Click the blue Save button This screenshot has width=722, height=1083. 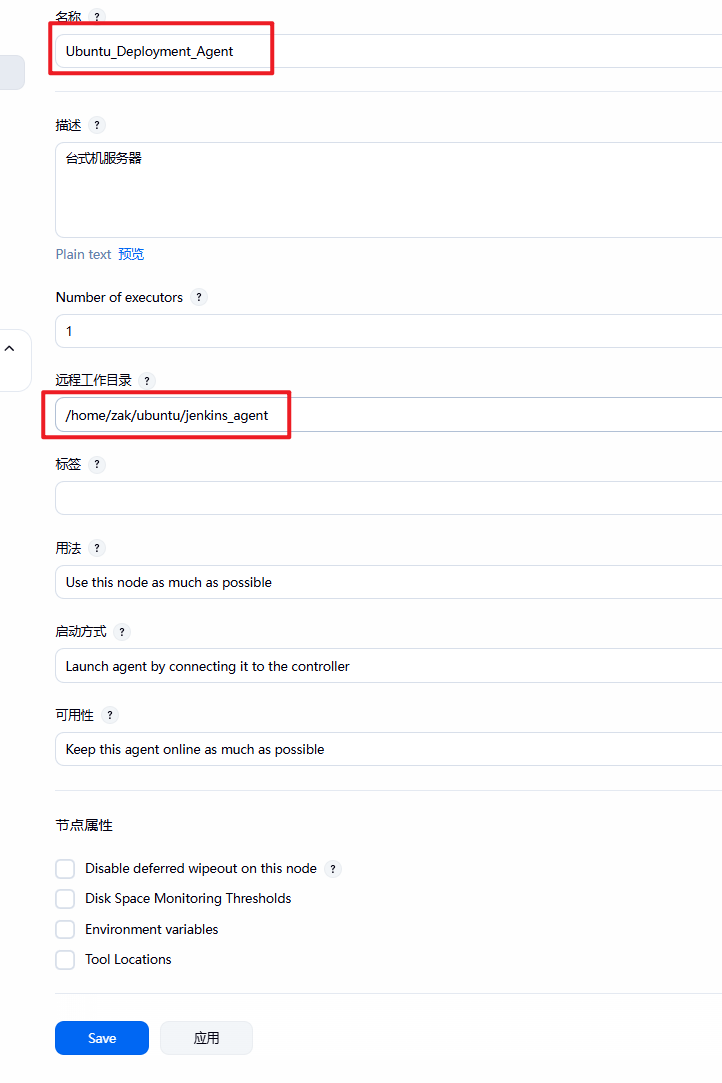102,1038
